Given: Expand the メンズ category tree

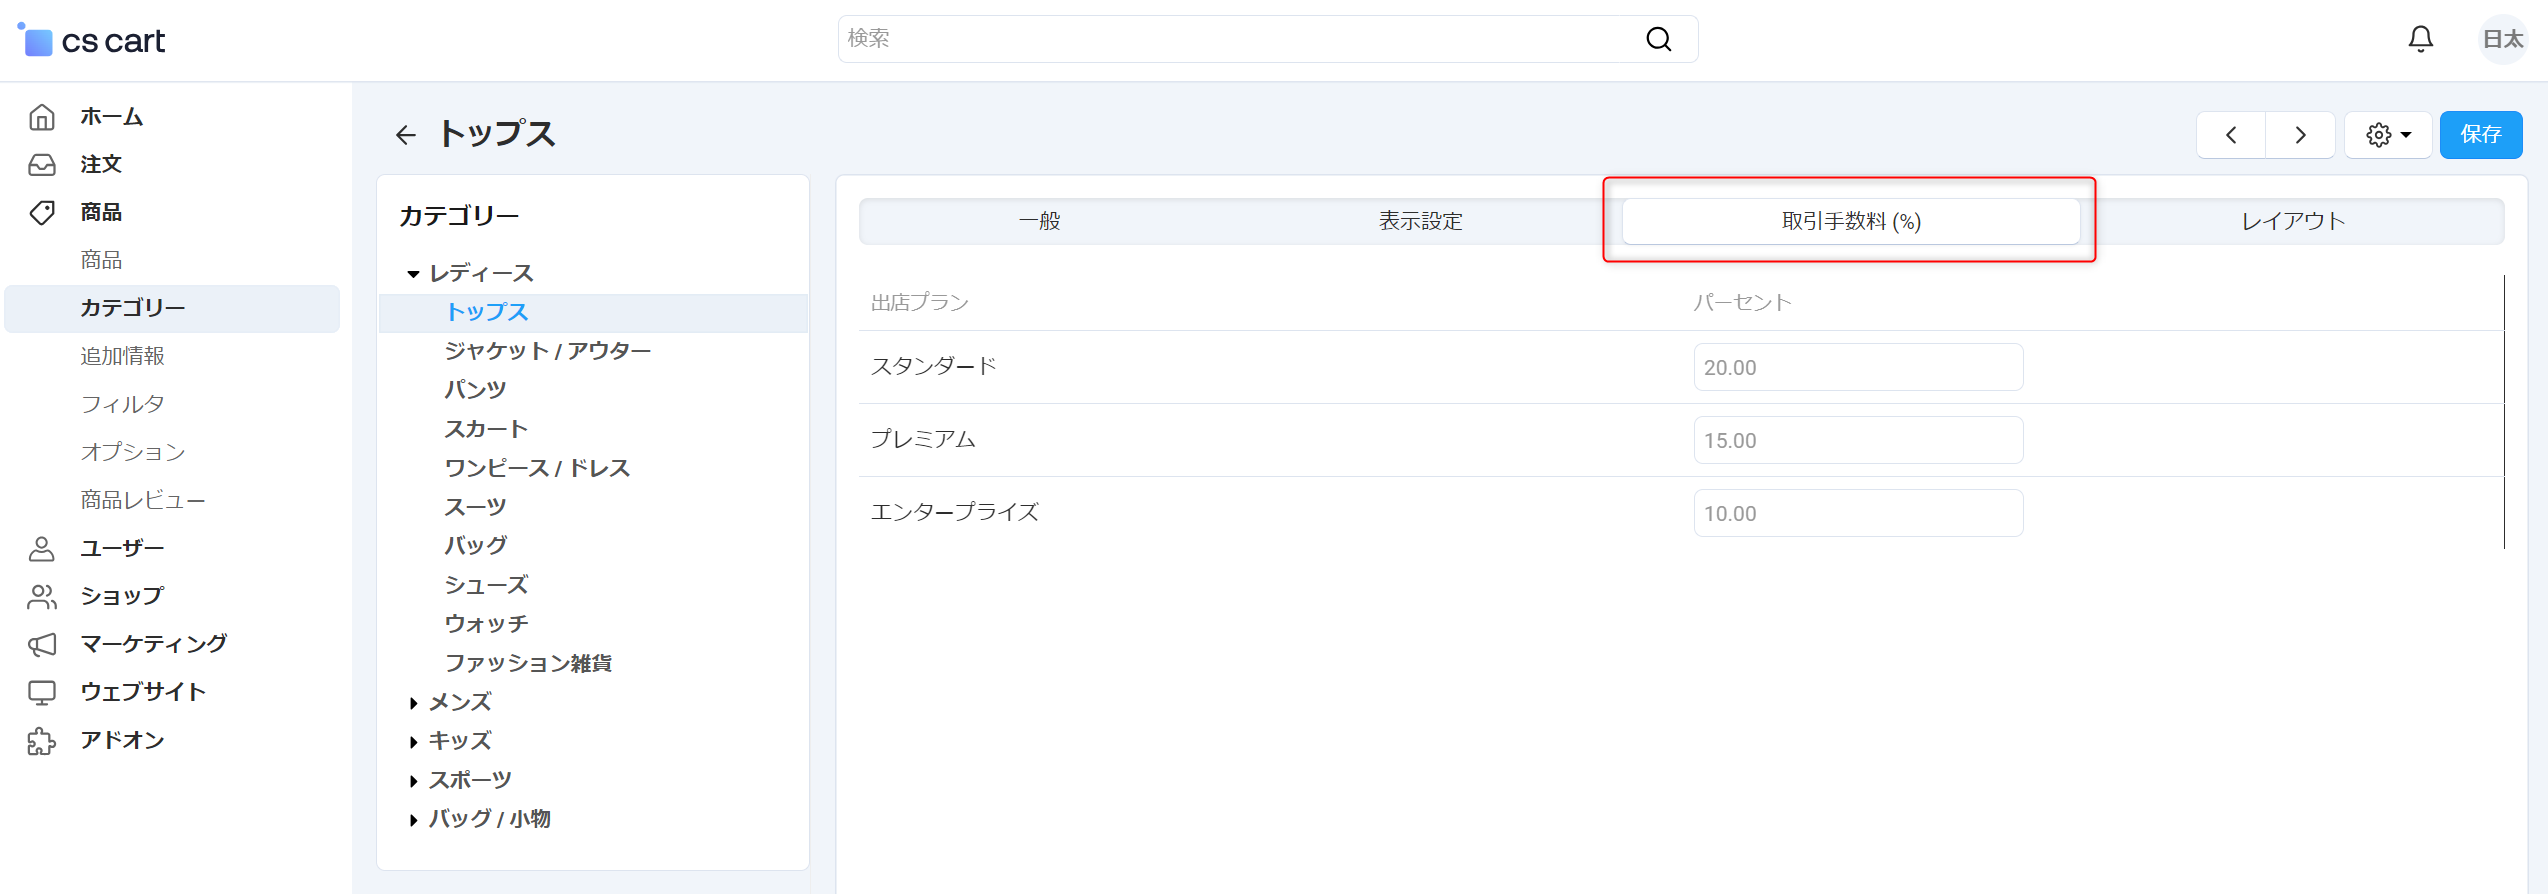Looking at the screenshot, I should pyautogui.click(x=413, y=703).
